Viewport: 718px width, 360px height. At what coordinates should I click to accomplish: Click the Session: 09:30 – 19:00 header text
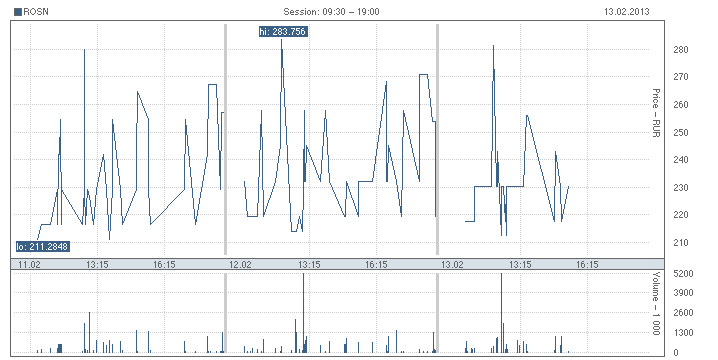point(331,12)
